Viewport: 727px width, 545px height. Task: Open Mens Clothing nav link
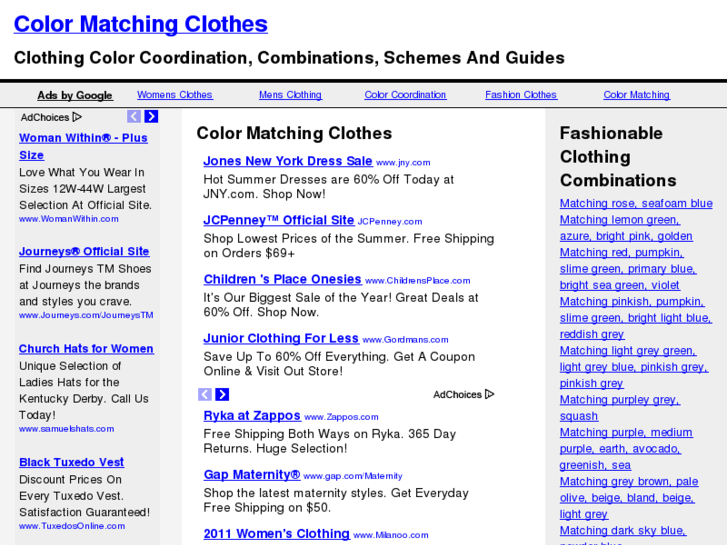point(290,95)
